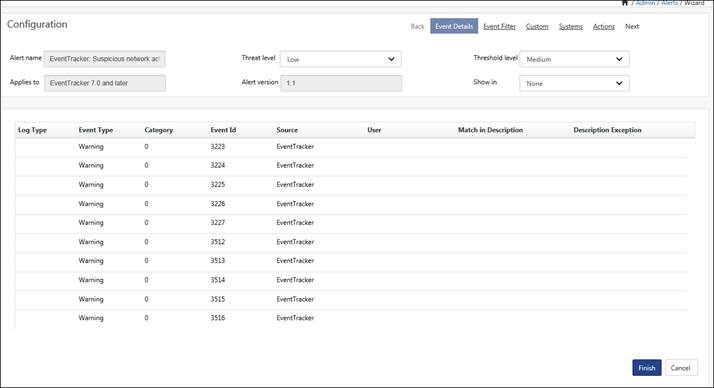Open the Systems tab
714x388 pixels.
[x=571, y=26]
